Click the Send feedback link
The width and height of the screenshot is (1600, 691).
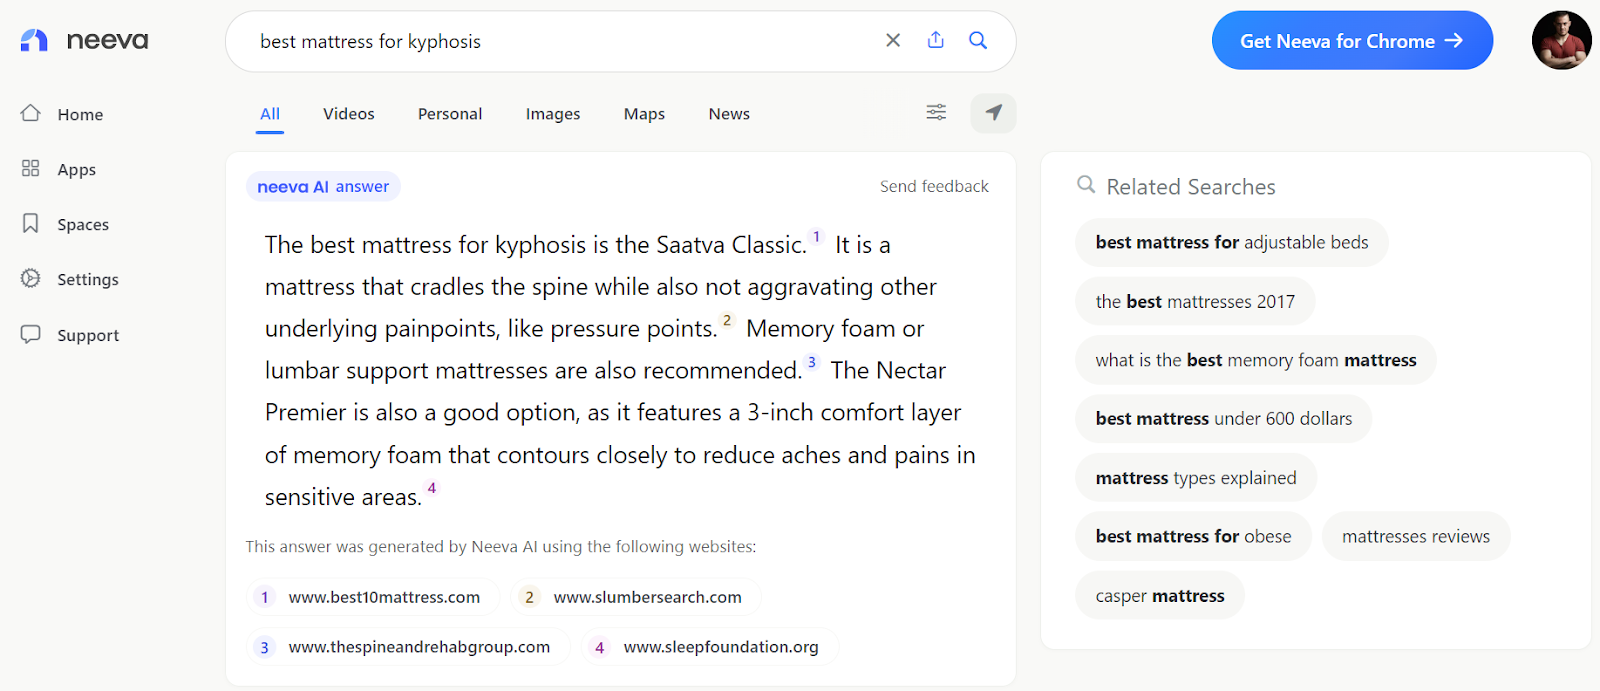934,186
